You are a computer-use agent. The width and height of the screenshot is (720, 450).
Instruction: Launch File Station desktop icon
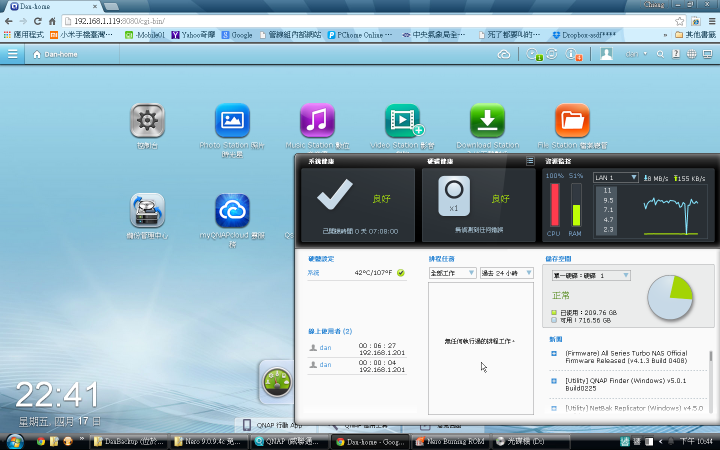point(572,121)
